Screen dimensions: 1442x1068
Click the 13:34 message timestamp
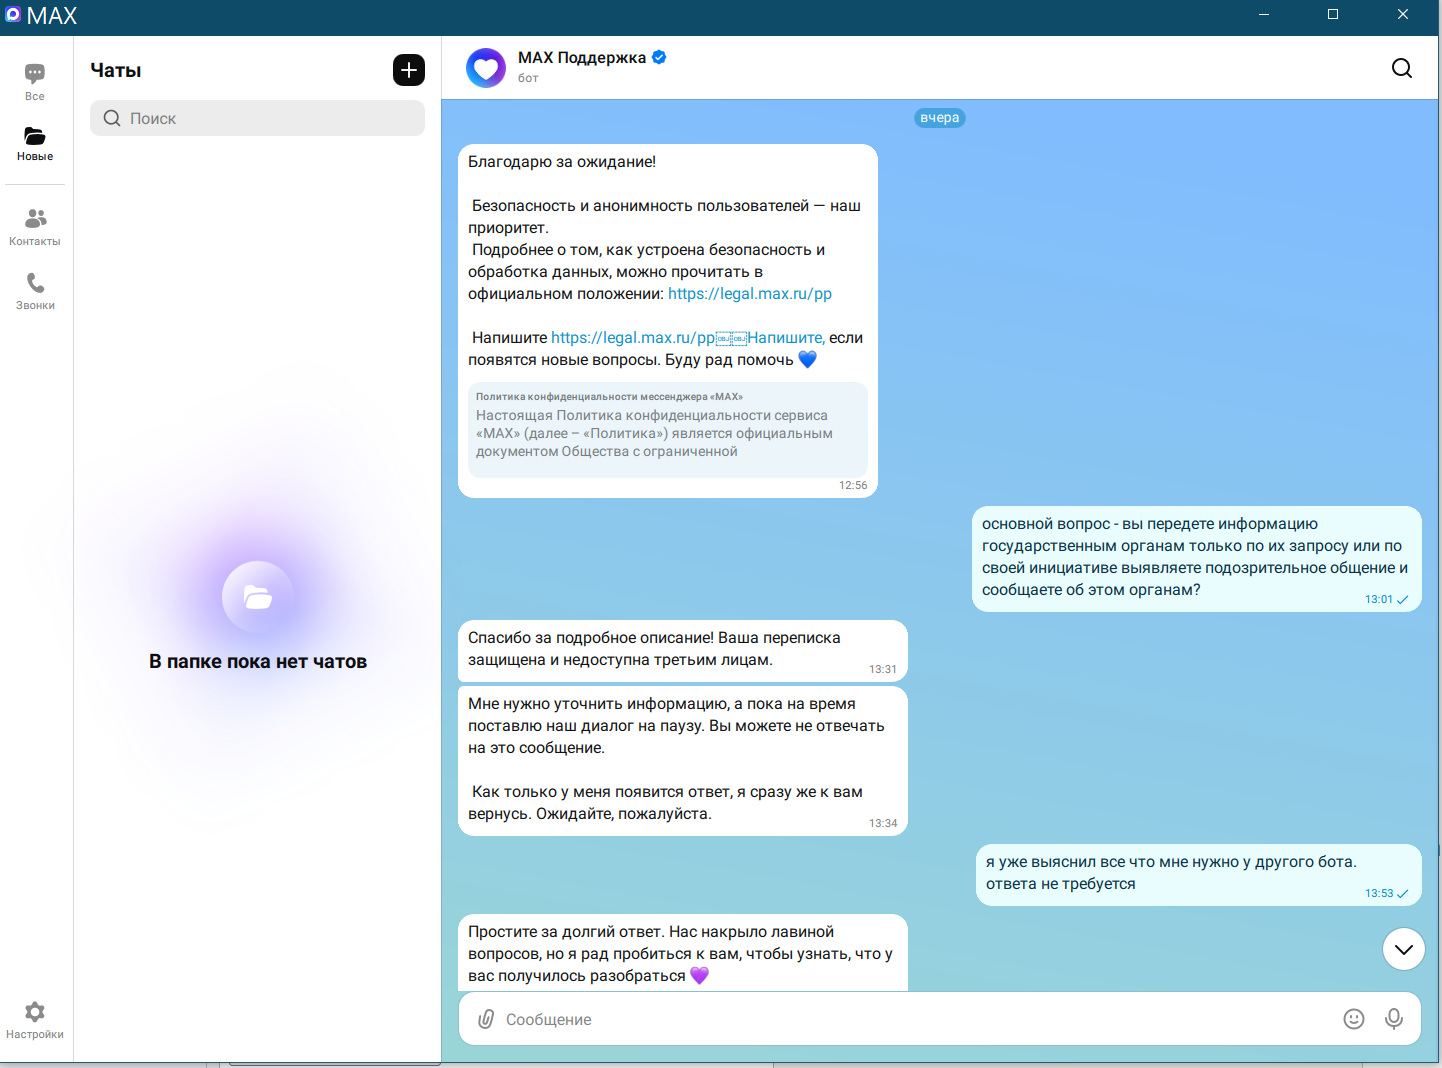click(x=883, y=824)
